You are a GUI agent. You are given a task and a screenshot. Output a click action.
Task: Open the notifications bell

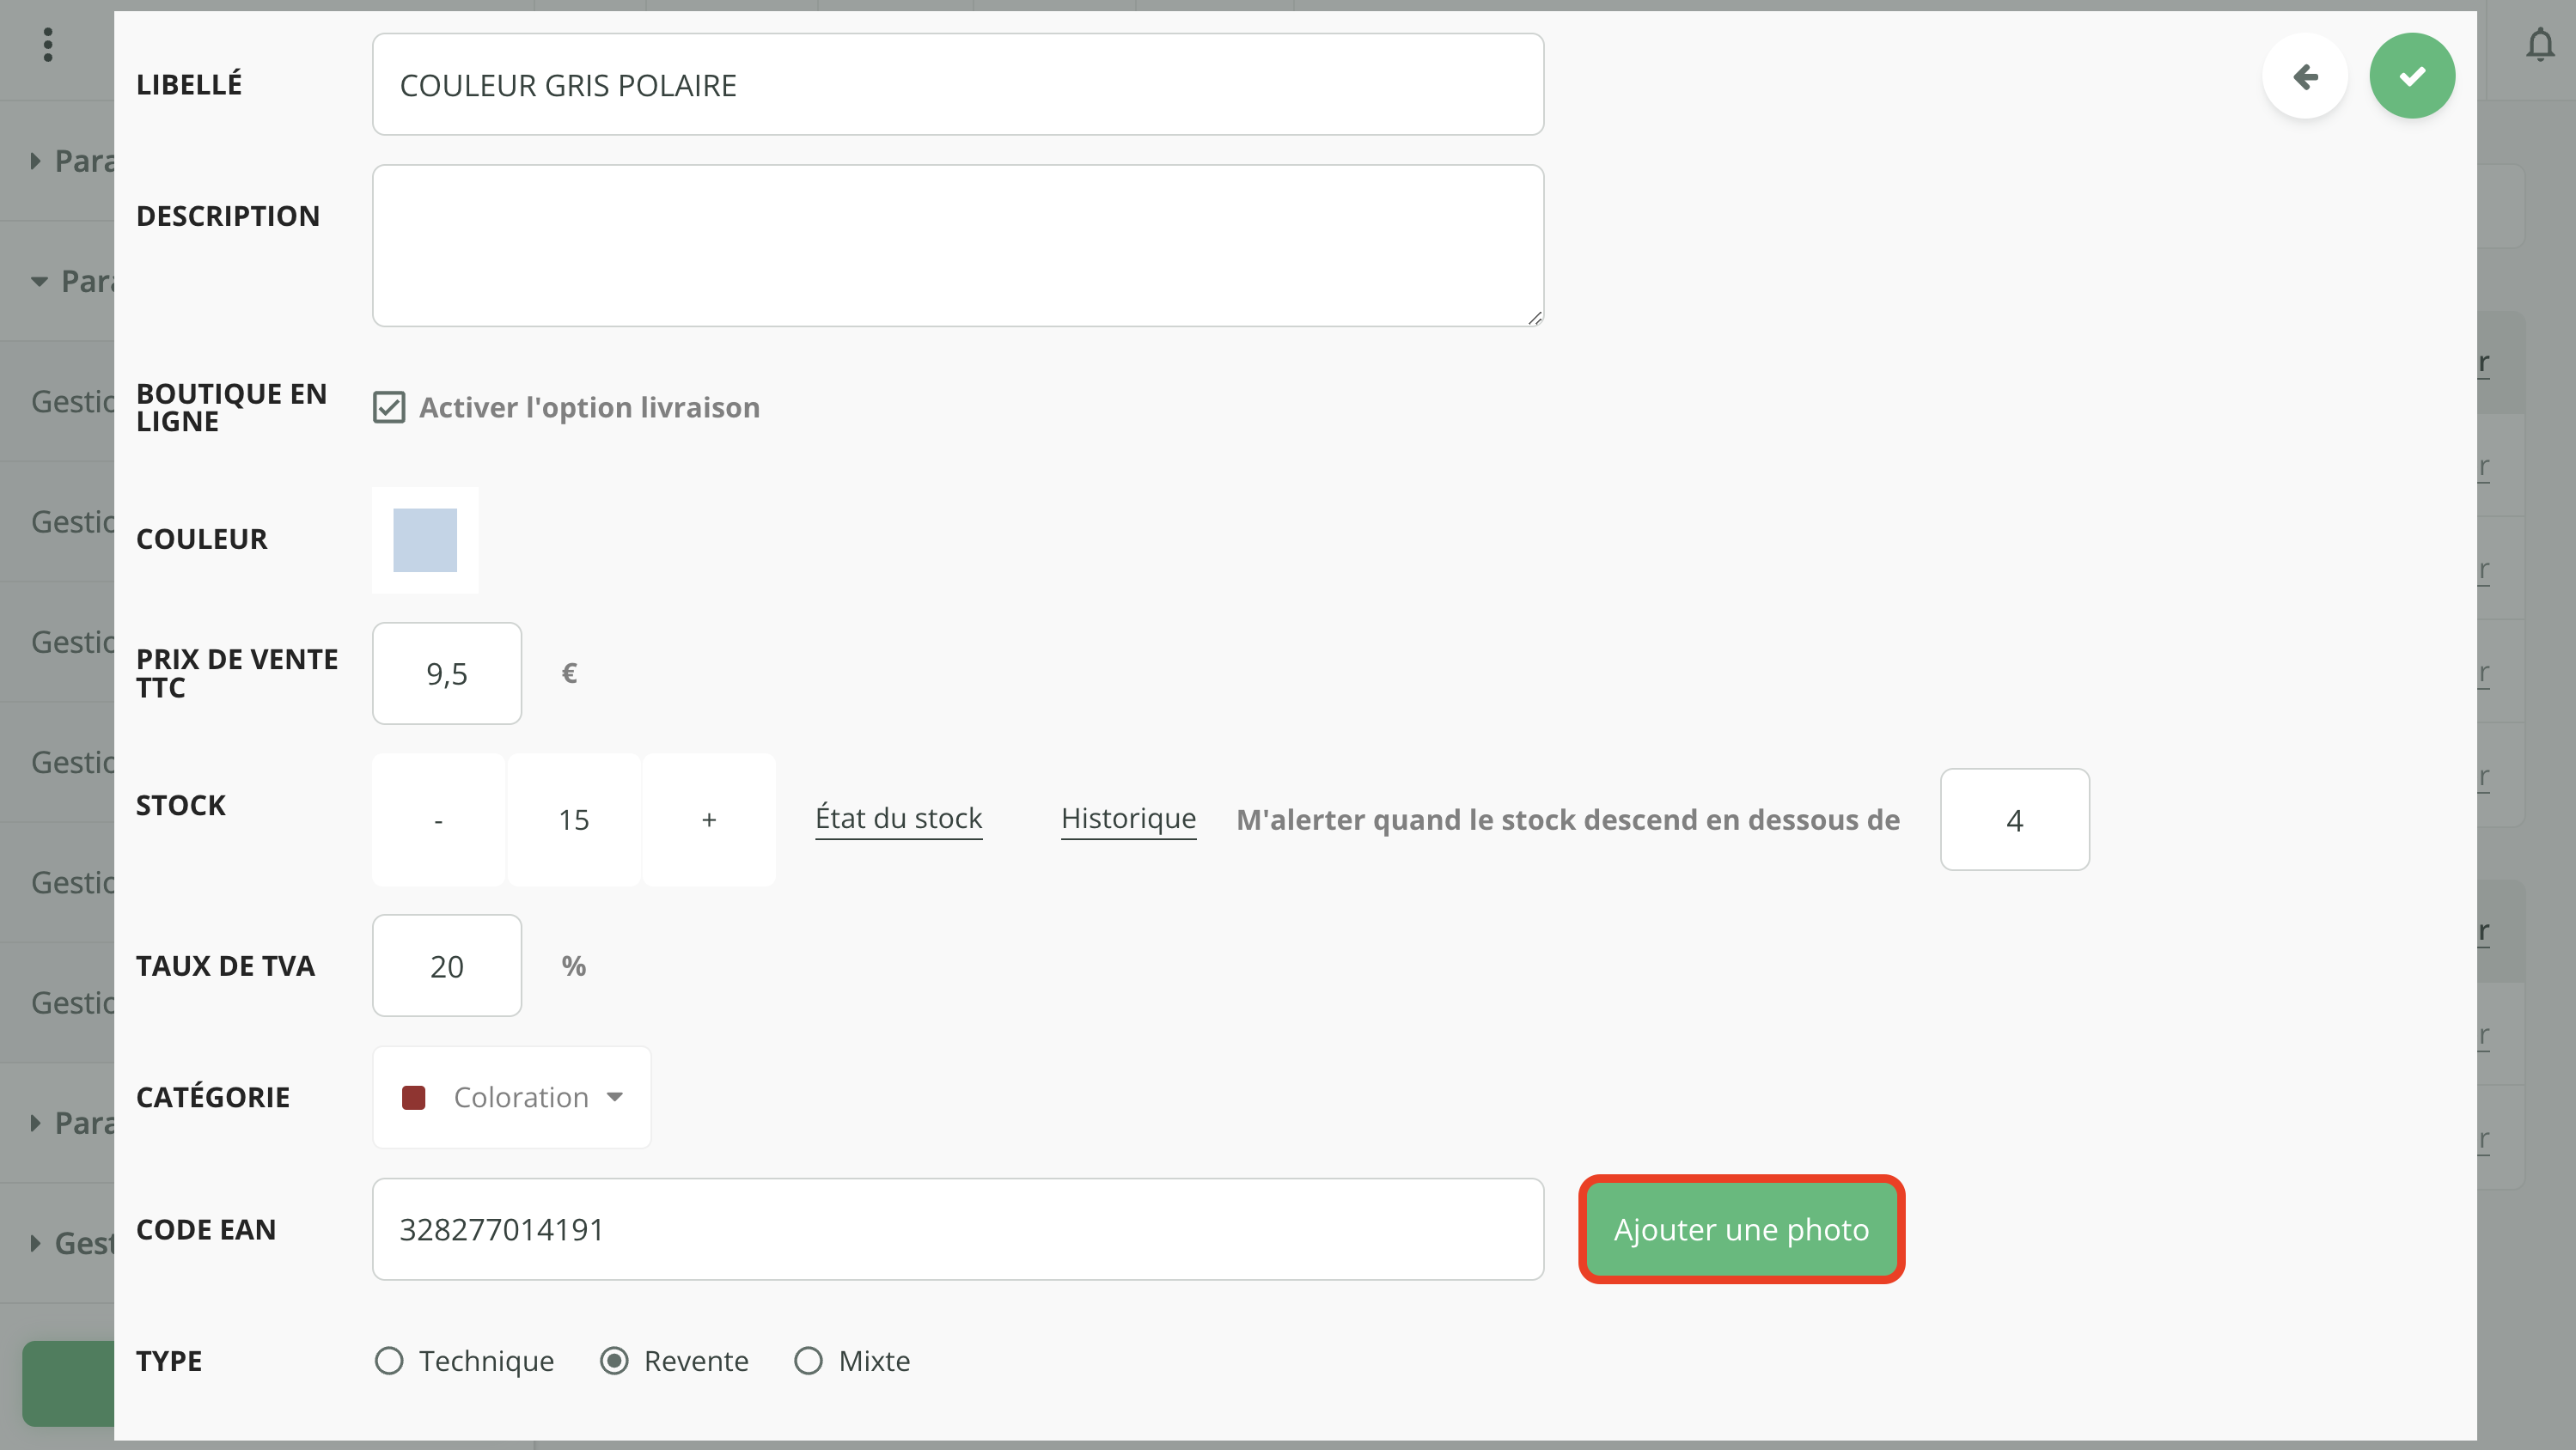tap(2539, 45)
